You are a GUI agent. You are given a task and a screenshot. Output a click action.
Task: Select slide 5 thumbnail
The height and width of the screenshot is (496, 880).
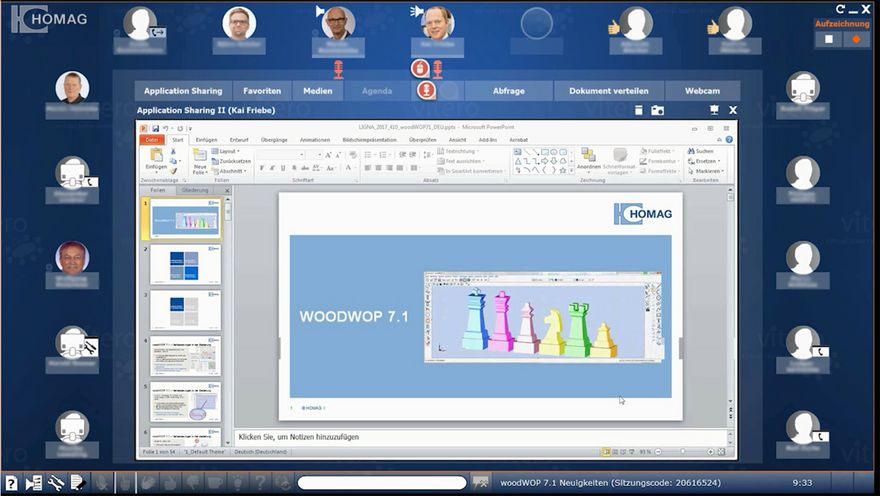(x=185, y=402)
